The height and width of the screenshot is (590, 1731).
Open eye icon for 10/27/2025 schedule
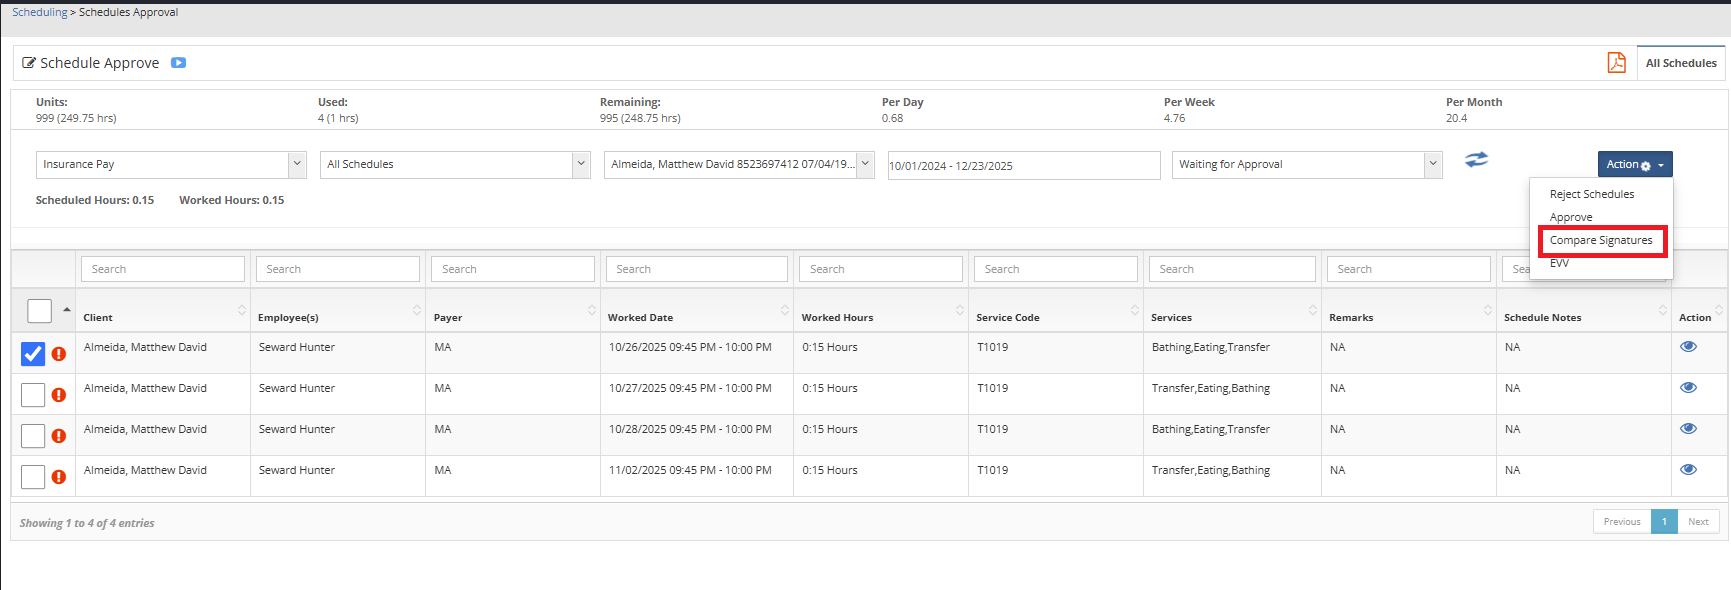point(1688,388)
